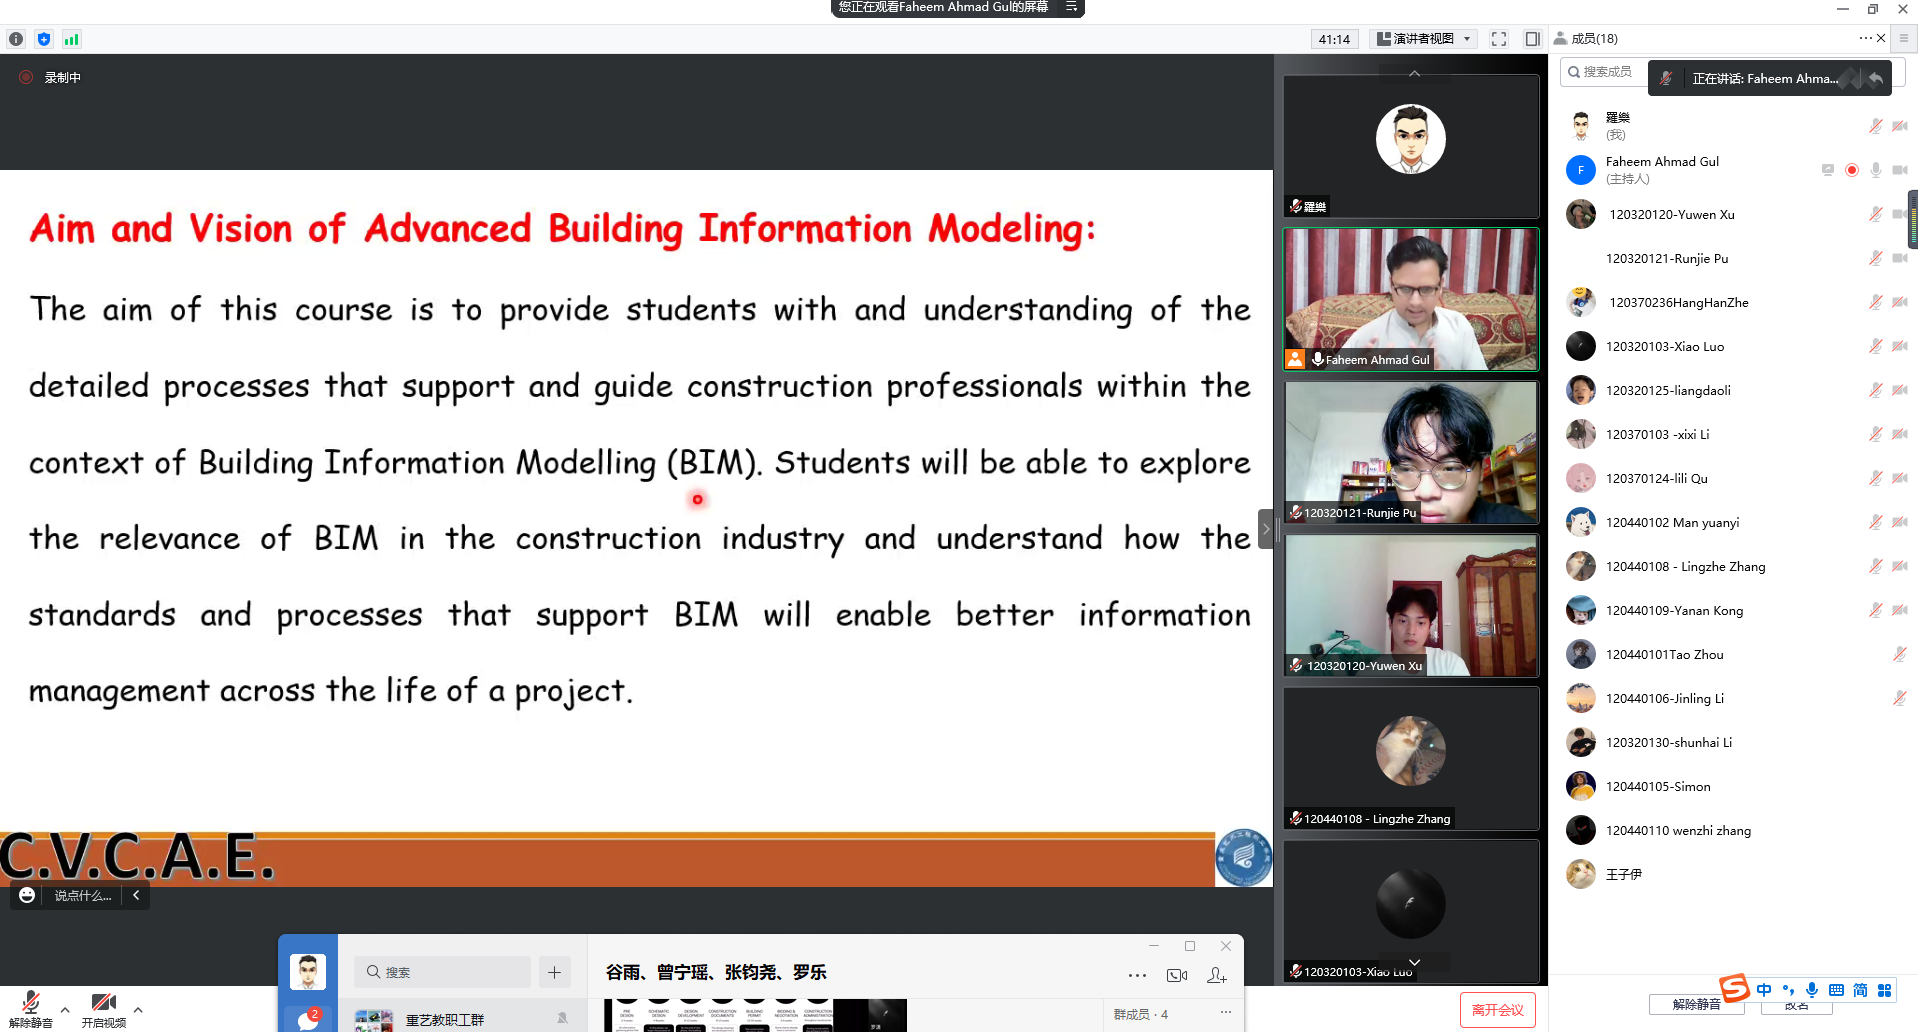Image resolution: width=1918 pixels, height=1032 pixels.
Task: Open WeChat profile avatar
Action: (308, 971)
